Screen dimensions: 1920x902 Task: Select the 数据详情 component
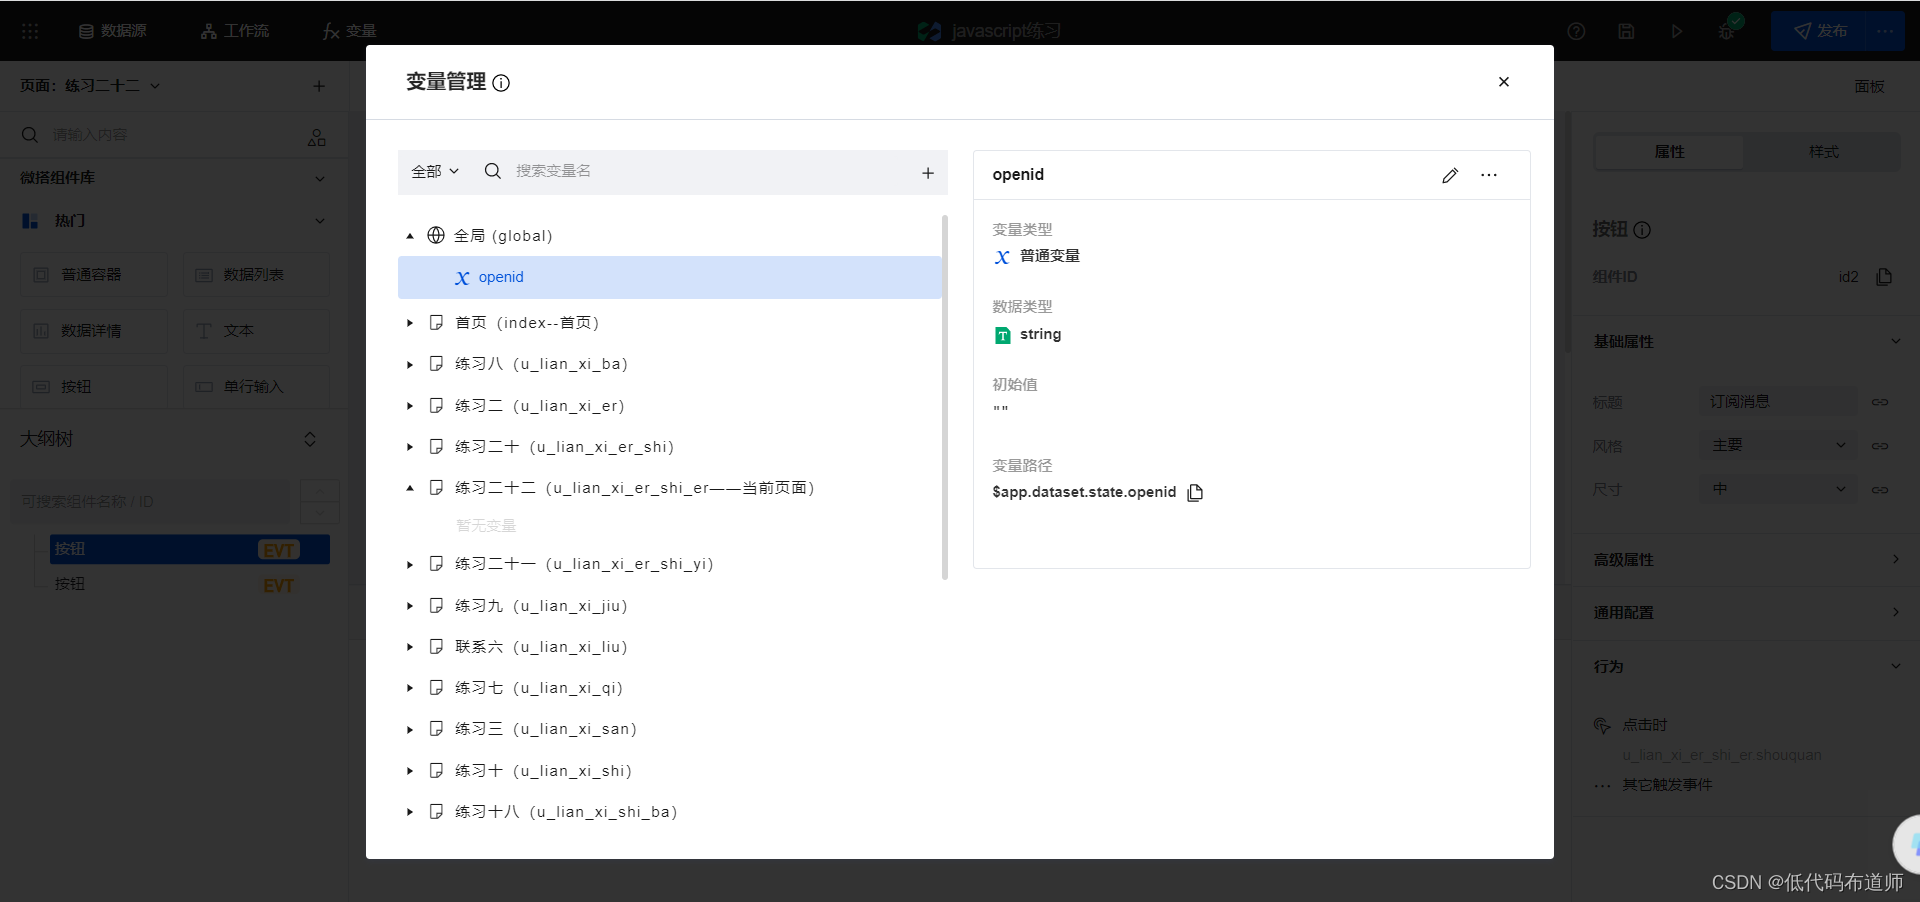click(x=94, y=331)
